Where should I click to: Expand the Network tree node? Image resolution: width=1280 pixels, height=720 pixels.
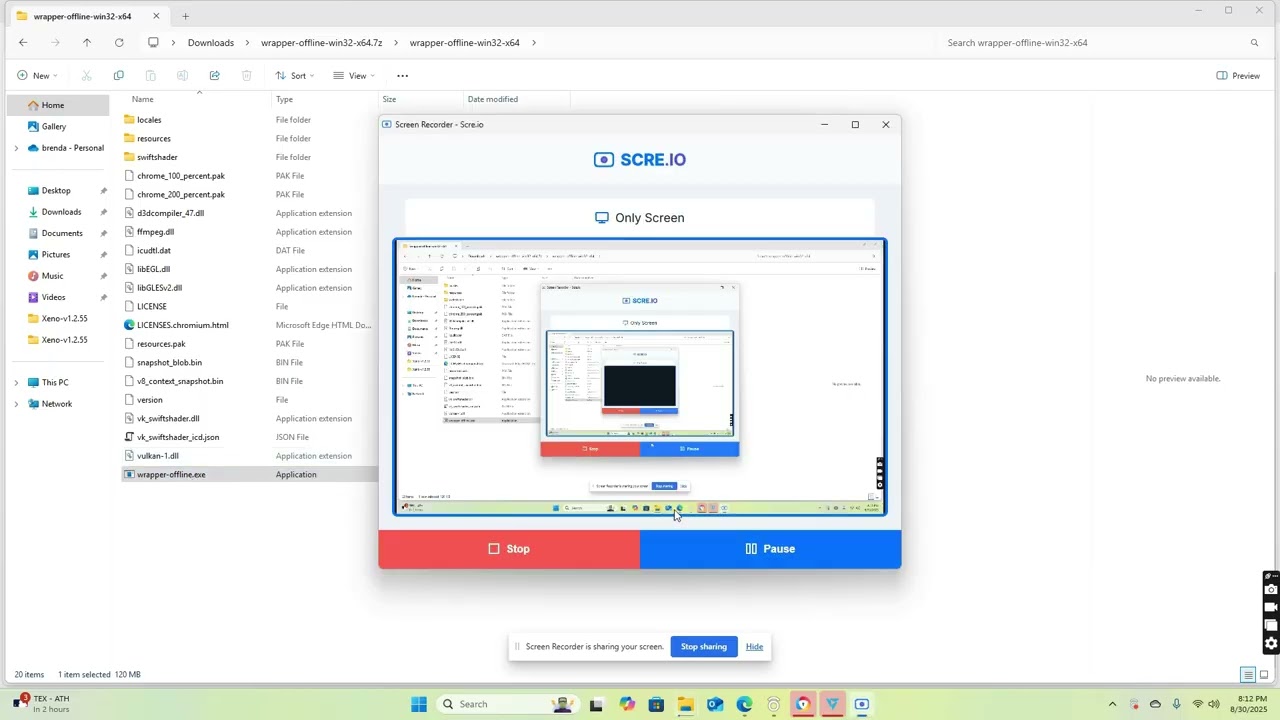pyautogui.click(x=16, y=404)
